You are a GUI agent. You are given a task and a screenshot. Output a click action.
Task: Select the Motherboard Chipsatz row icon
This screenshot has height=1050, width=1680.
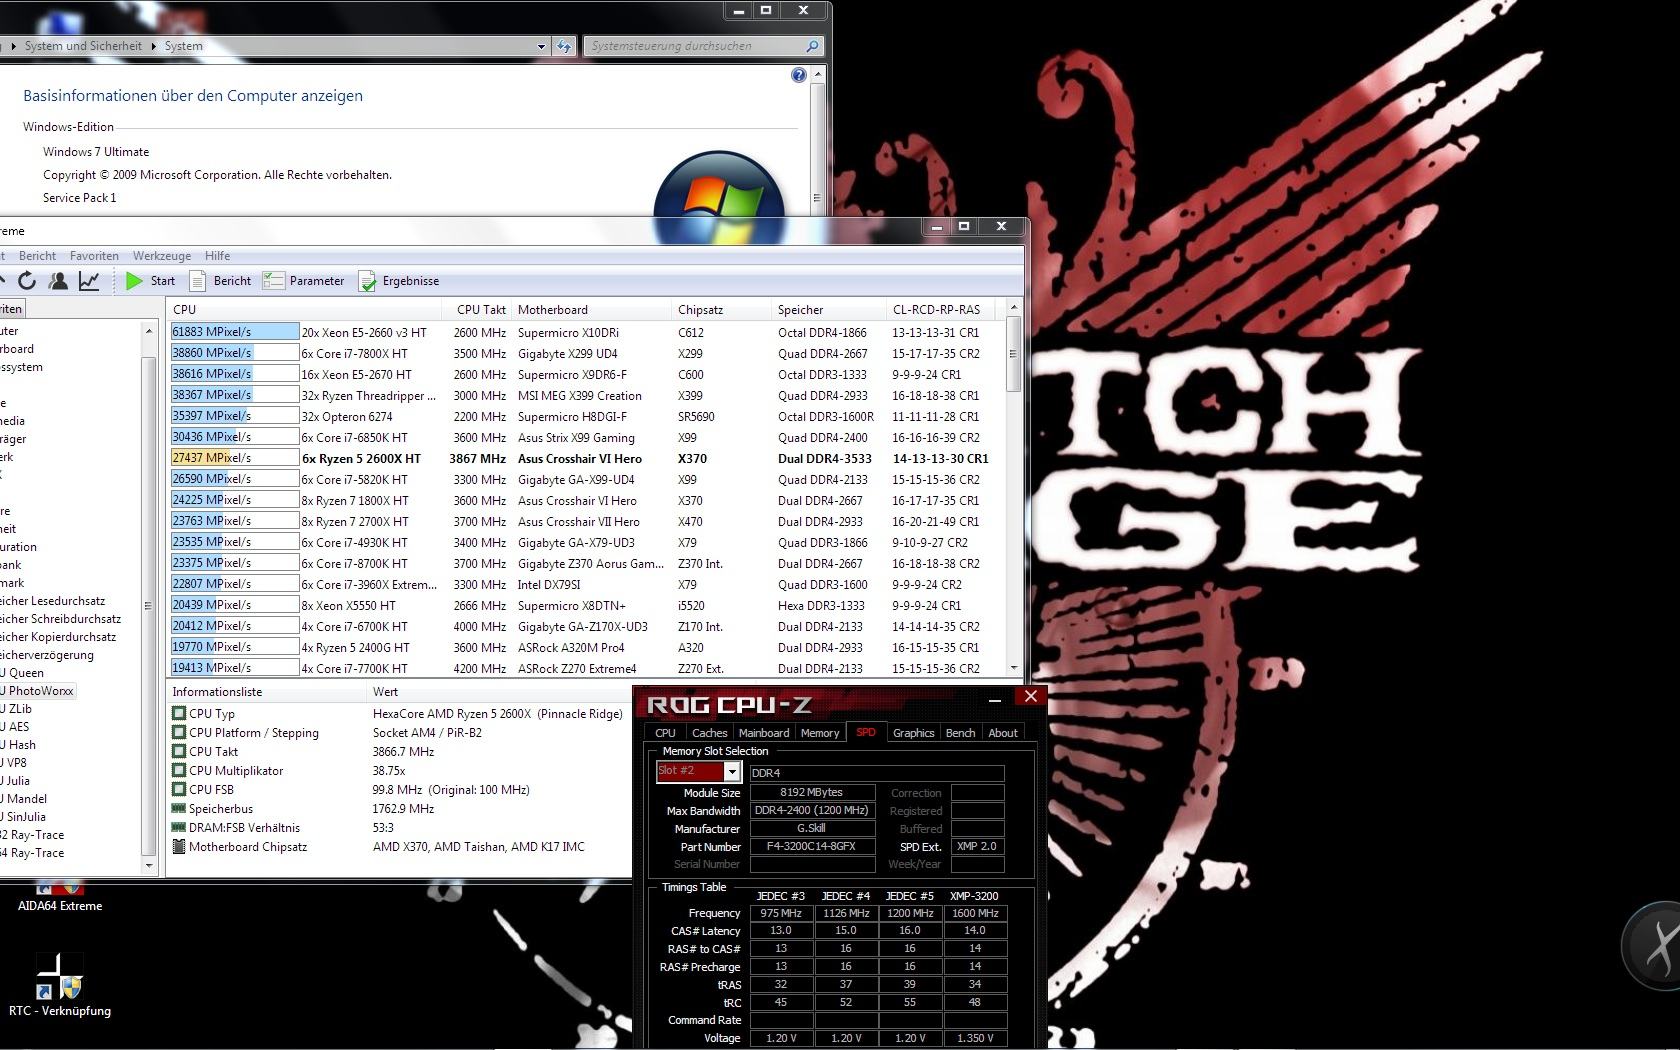(x=179, y=847)
